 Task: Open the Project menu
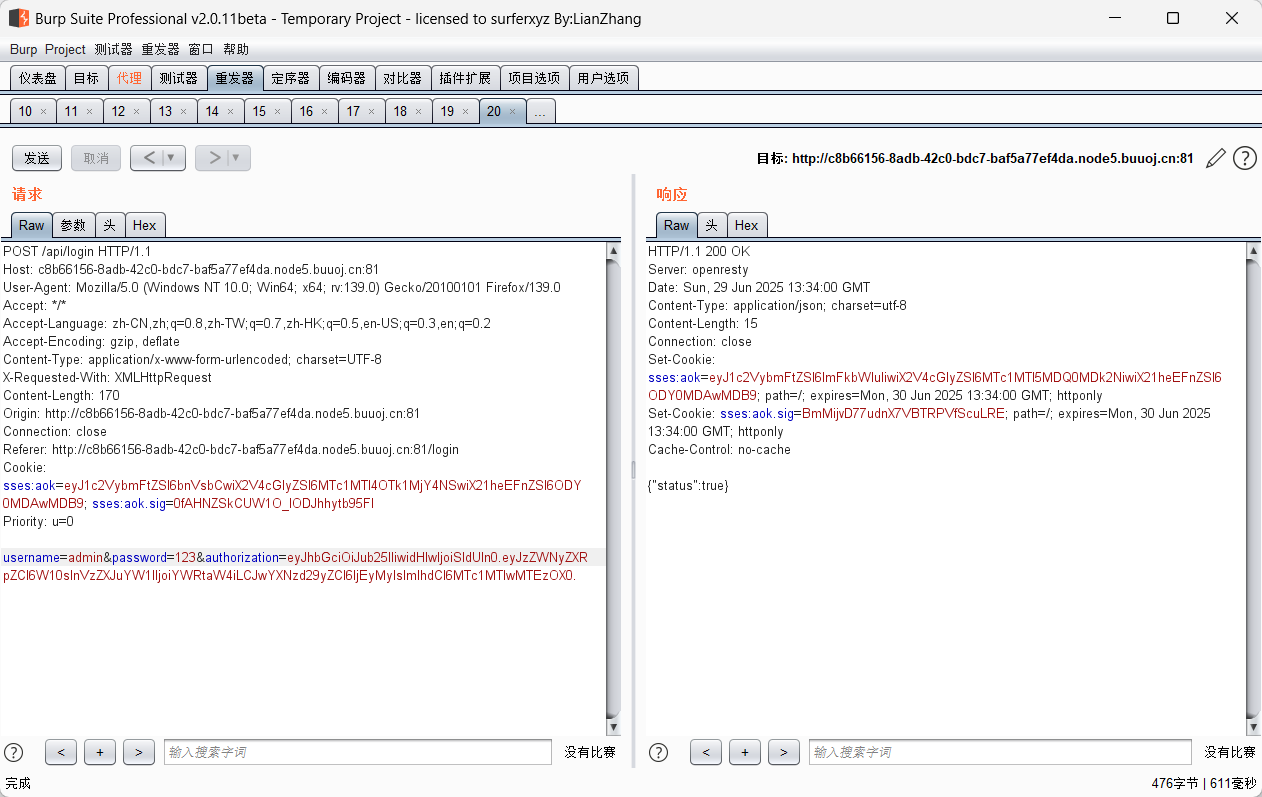[x=66, y=49]
